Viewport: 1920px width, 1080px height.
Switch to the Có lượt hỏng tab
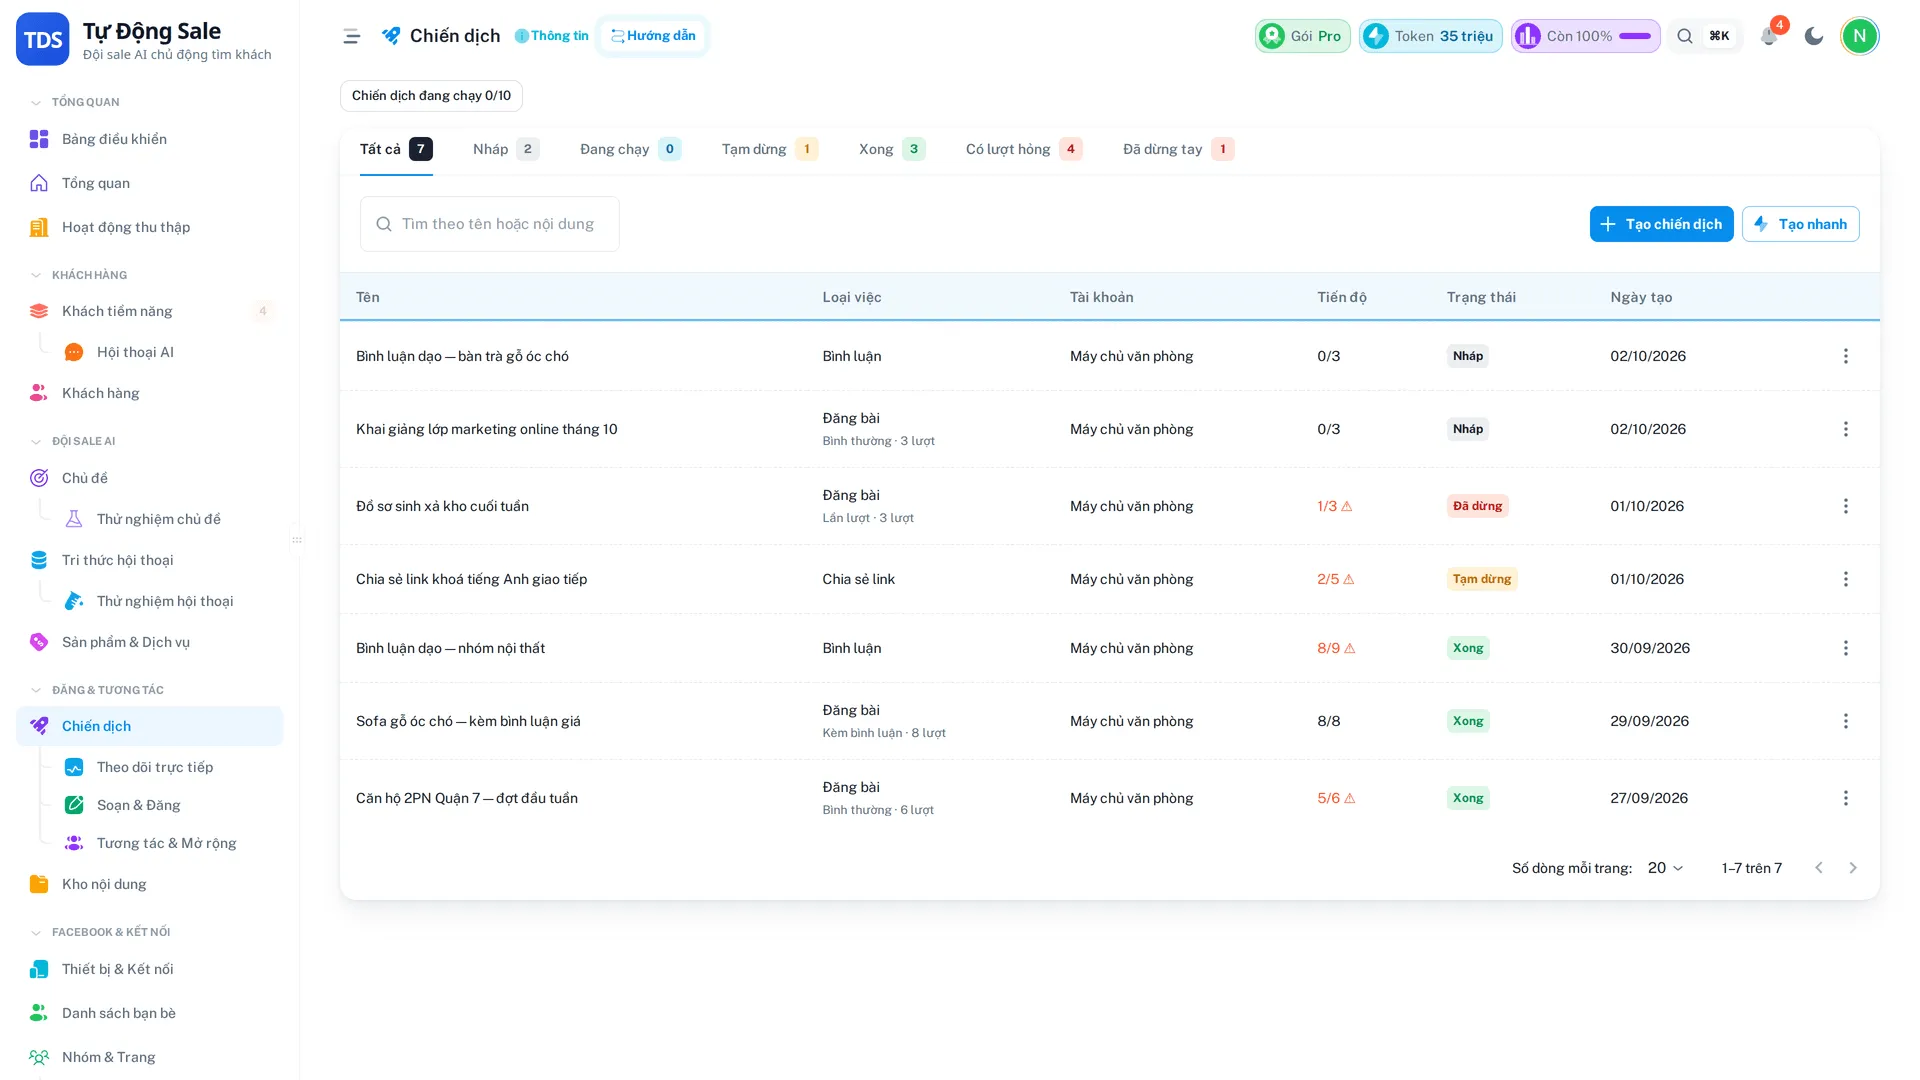click(1024, 149)
